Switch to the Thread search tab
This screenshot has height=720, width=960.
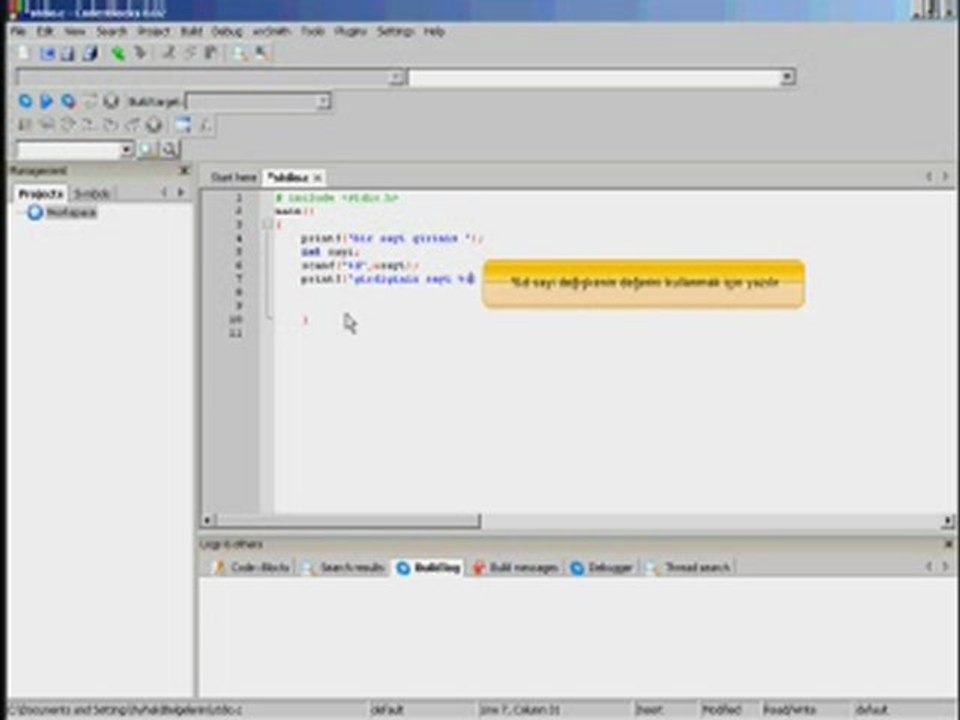pos(688,568)
